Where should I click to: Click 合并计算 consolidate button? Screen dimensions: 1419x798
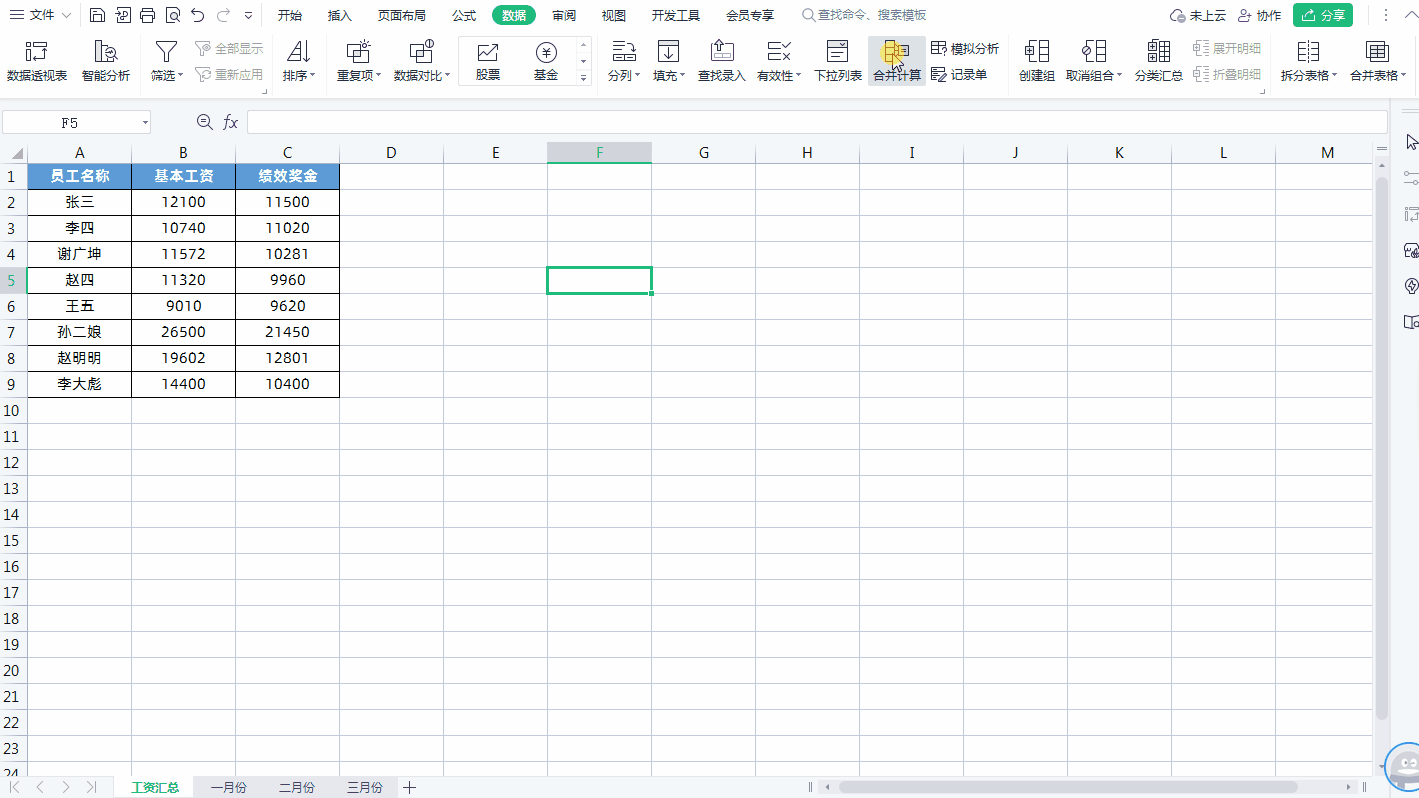click(897, 62)
